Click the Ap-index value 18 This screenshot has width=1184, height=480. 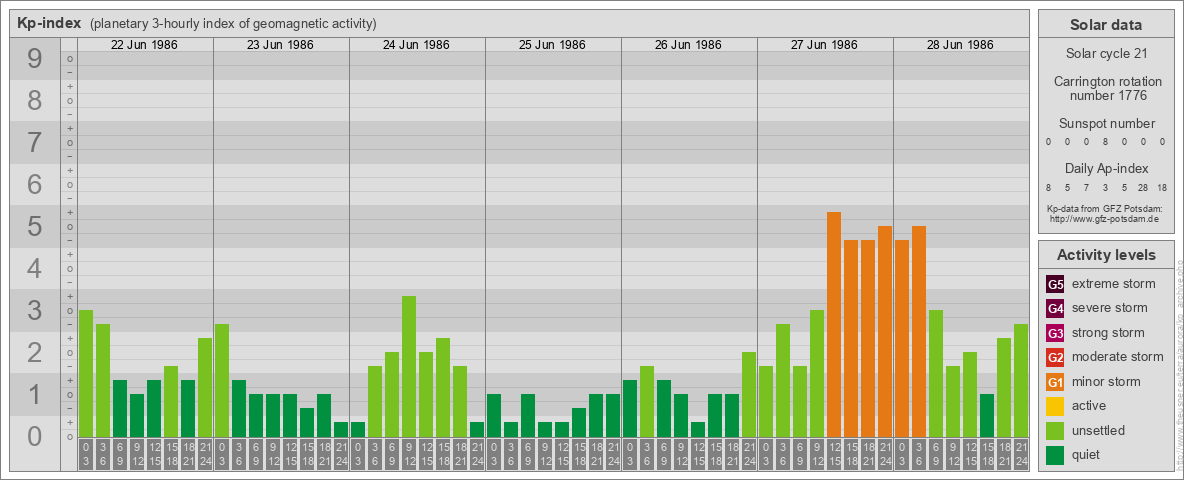pos(1162,187)
